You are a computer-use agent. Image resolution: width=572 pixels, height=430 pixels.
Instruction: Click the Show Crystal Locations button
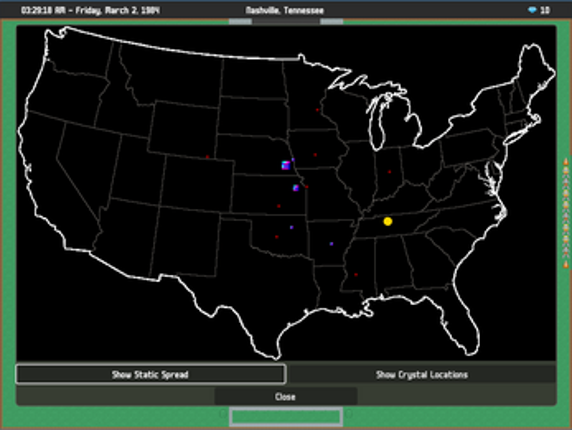422,375
